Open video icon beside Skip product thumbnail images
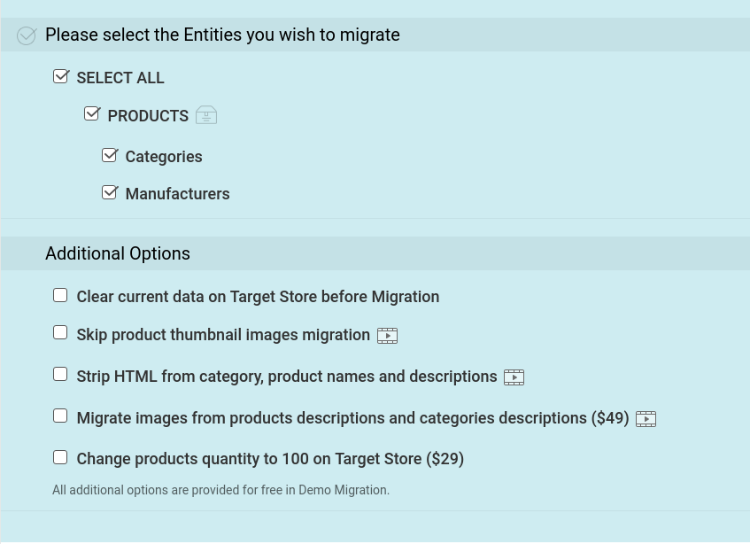This screenshot has height=544, width=750. [387, 335]
